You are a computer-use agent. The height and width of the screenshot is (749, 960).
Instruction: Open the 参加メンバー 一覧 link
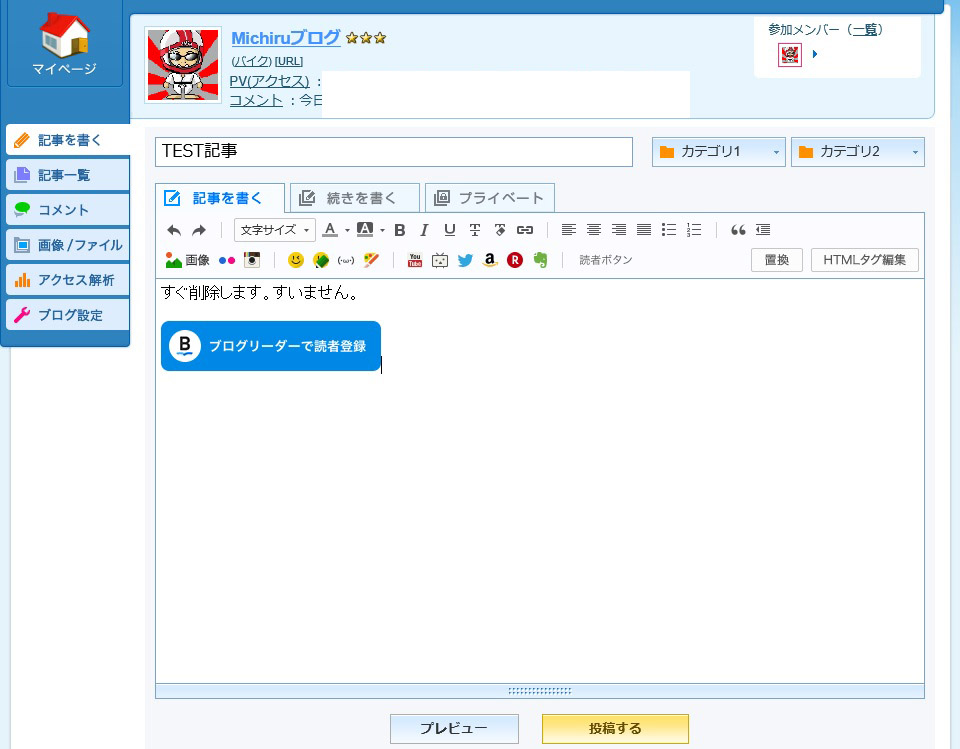point(864,29)
